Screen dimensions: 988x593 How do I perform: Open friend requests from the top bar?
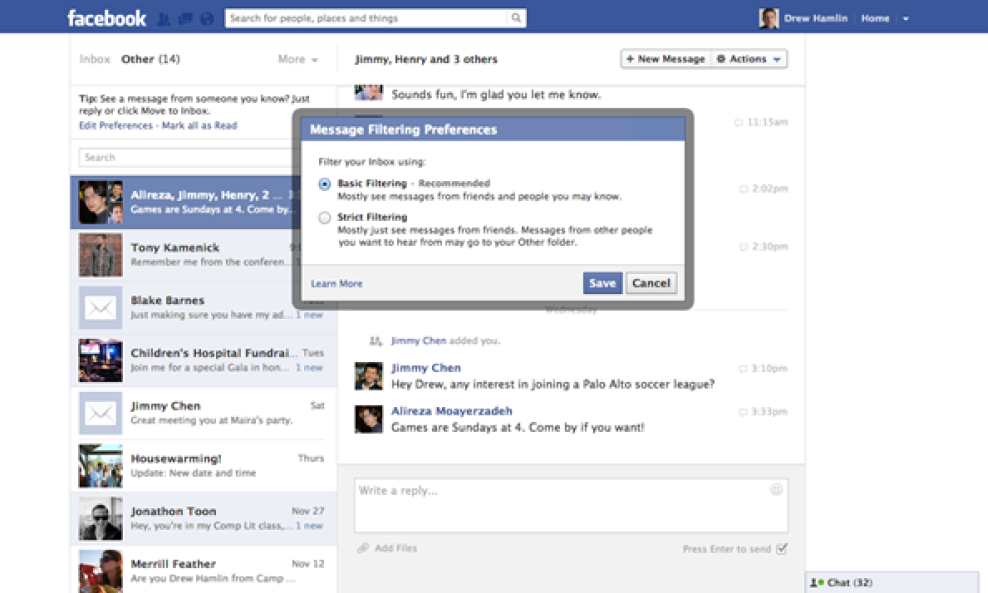tap(162, 17)
